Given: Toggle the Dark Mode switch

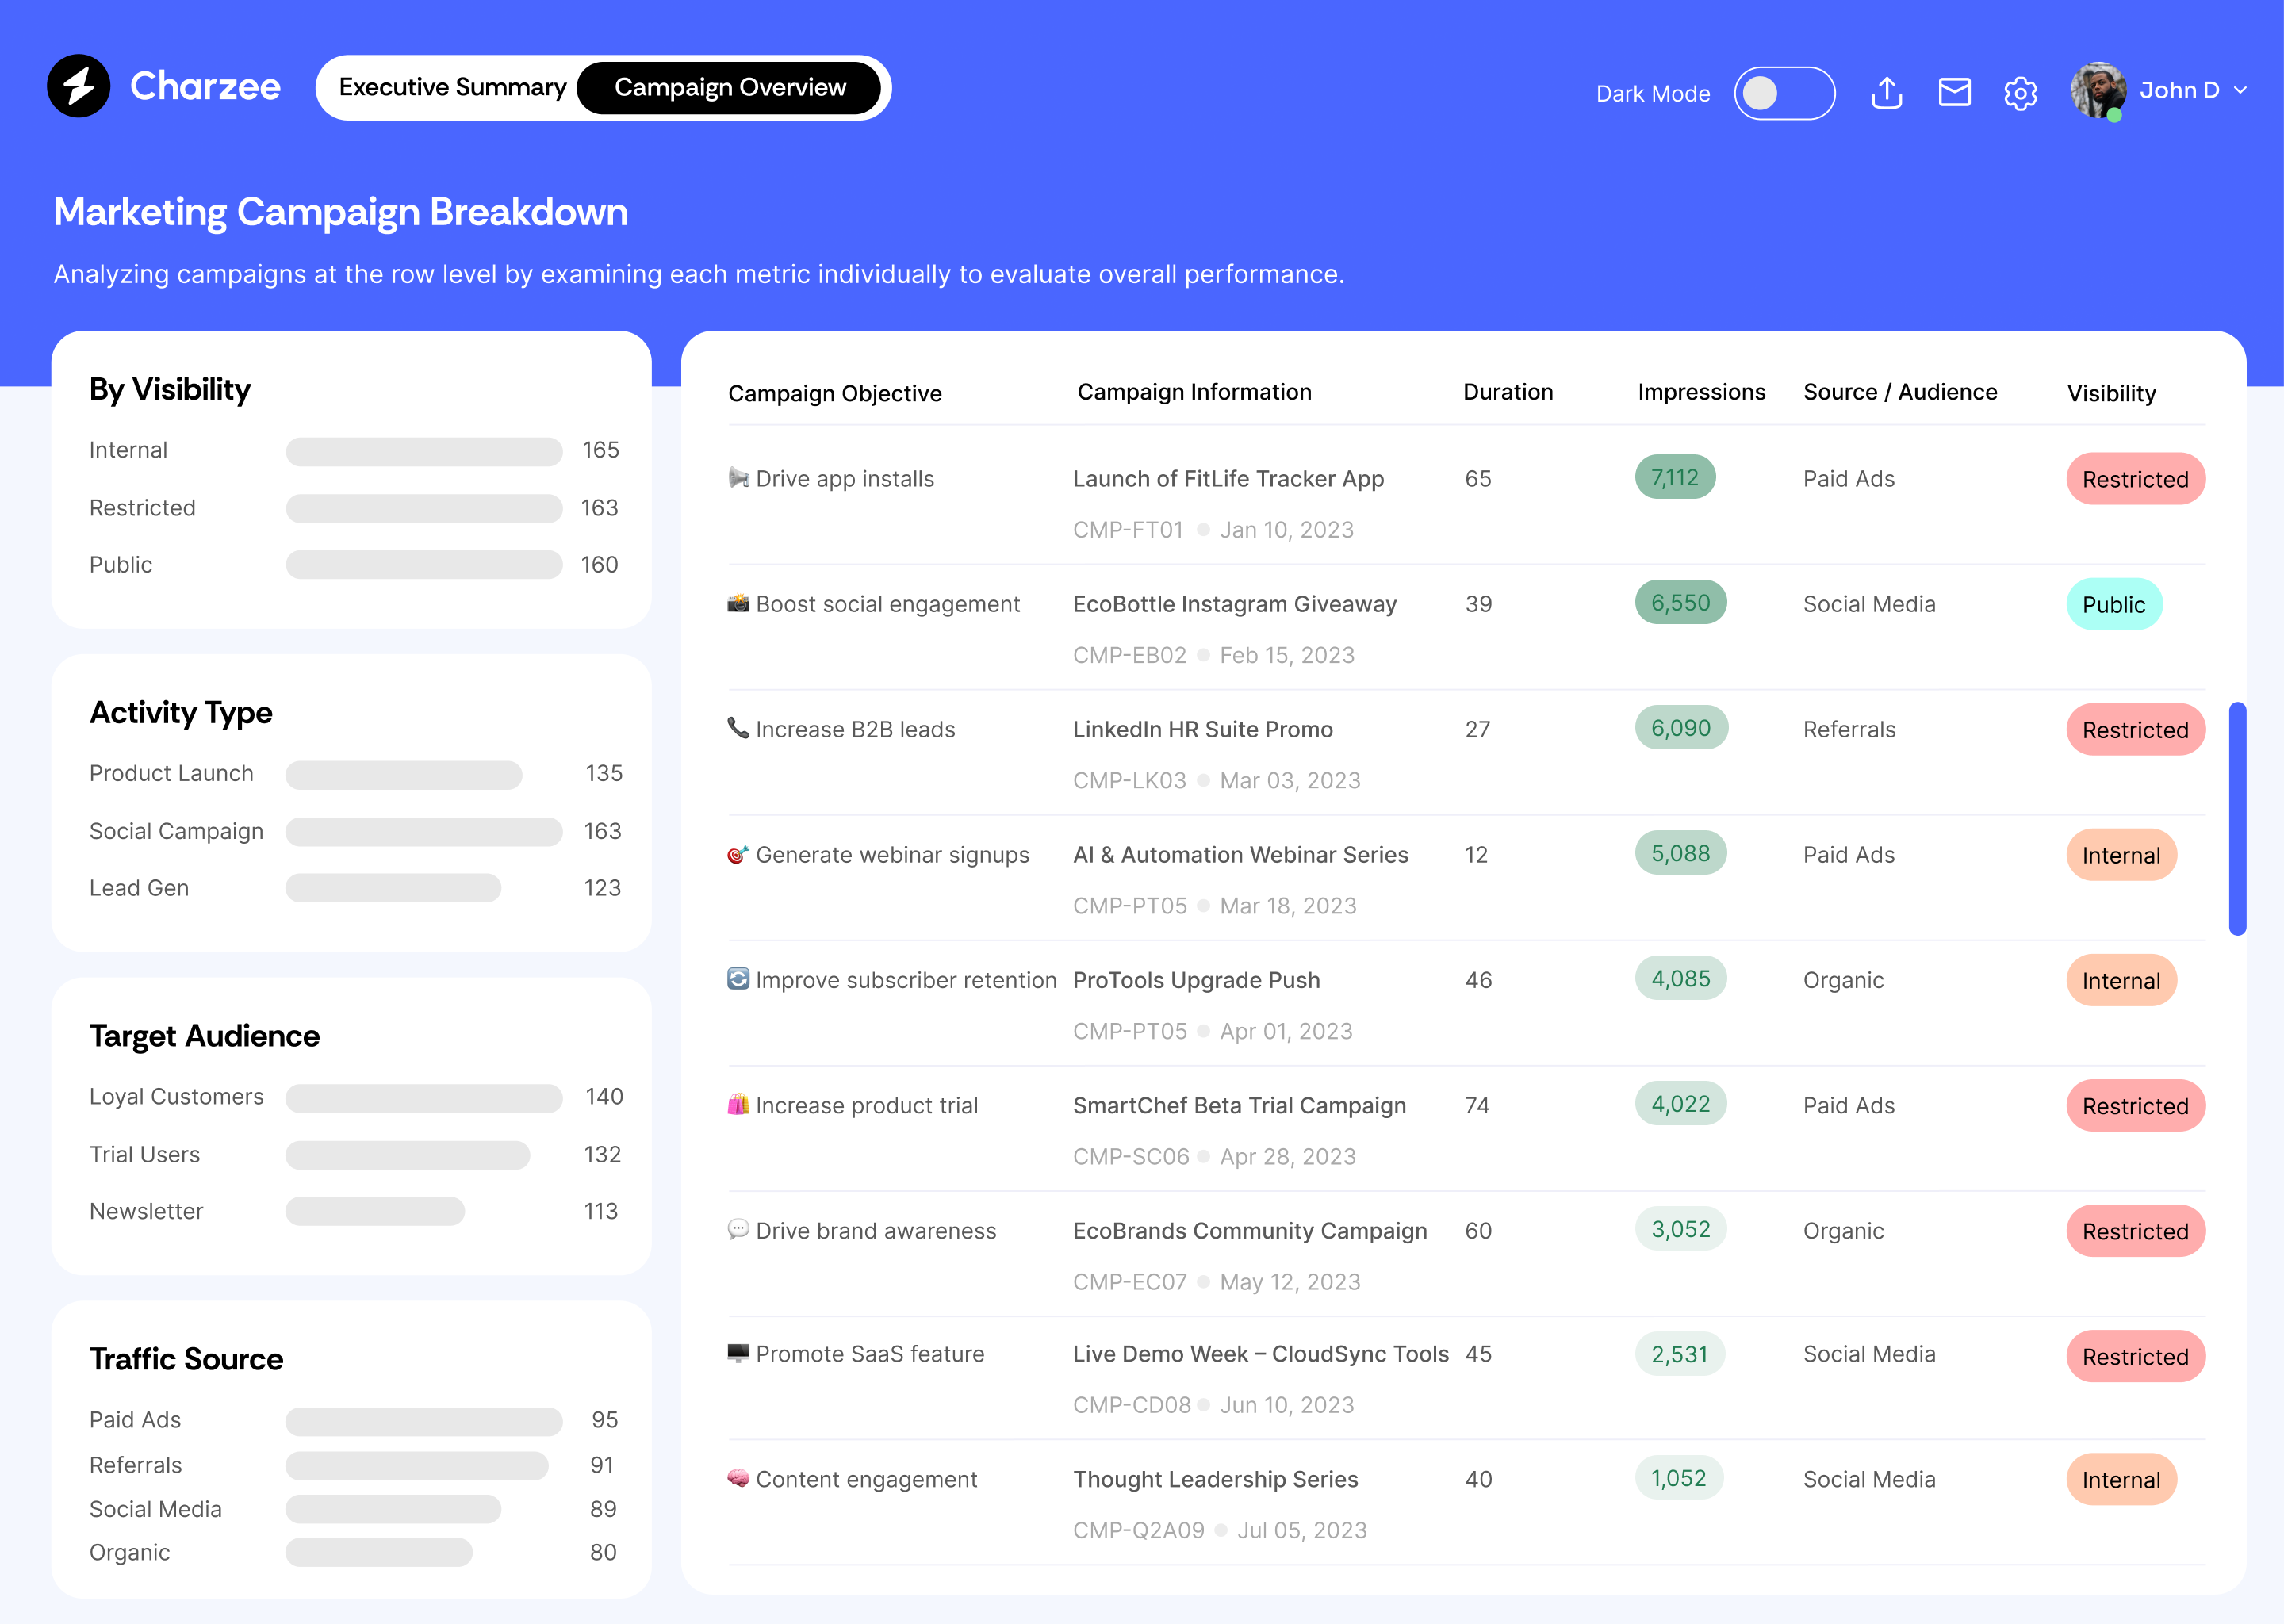Looking at the screenshot, I should point(1784,93).
